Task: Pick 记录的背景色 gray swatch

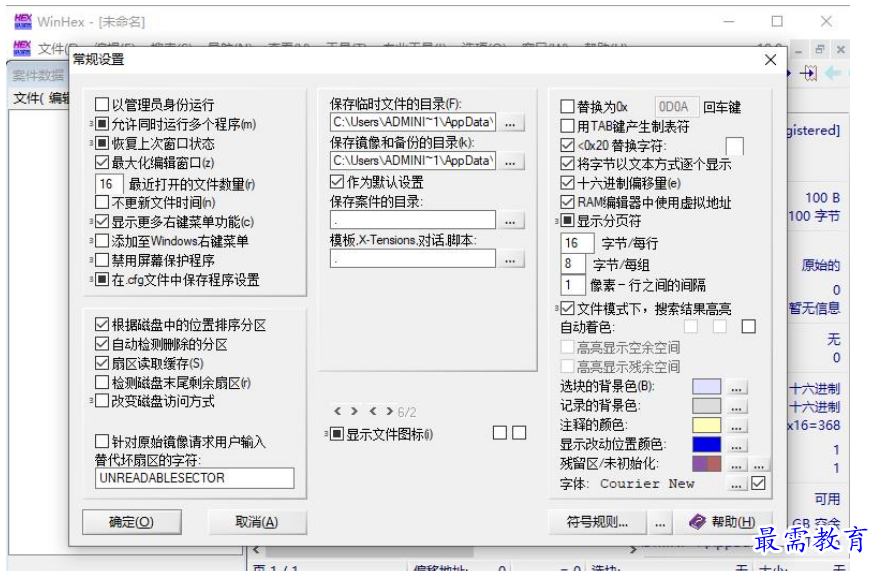Action: pos(706,406)
